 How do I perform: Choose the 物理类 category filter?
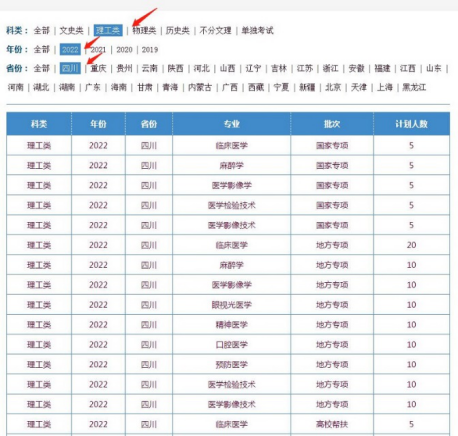pos(144,31)
